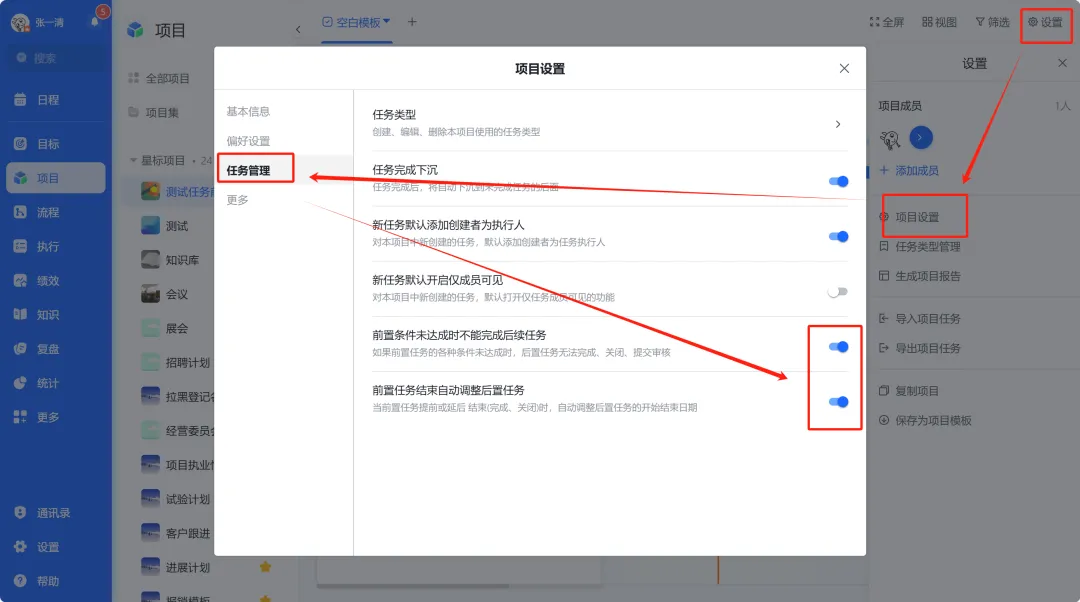Screen dimensions: 1080x602
Task: Select the 客户跟进 project in list
Action: [176, 533]
